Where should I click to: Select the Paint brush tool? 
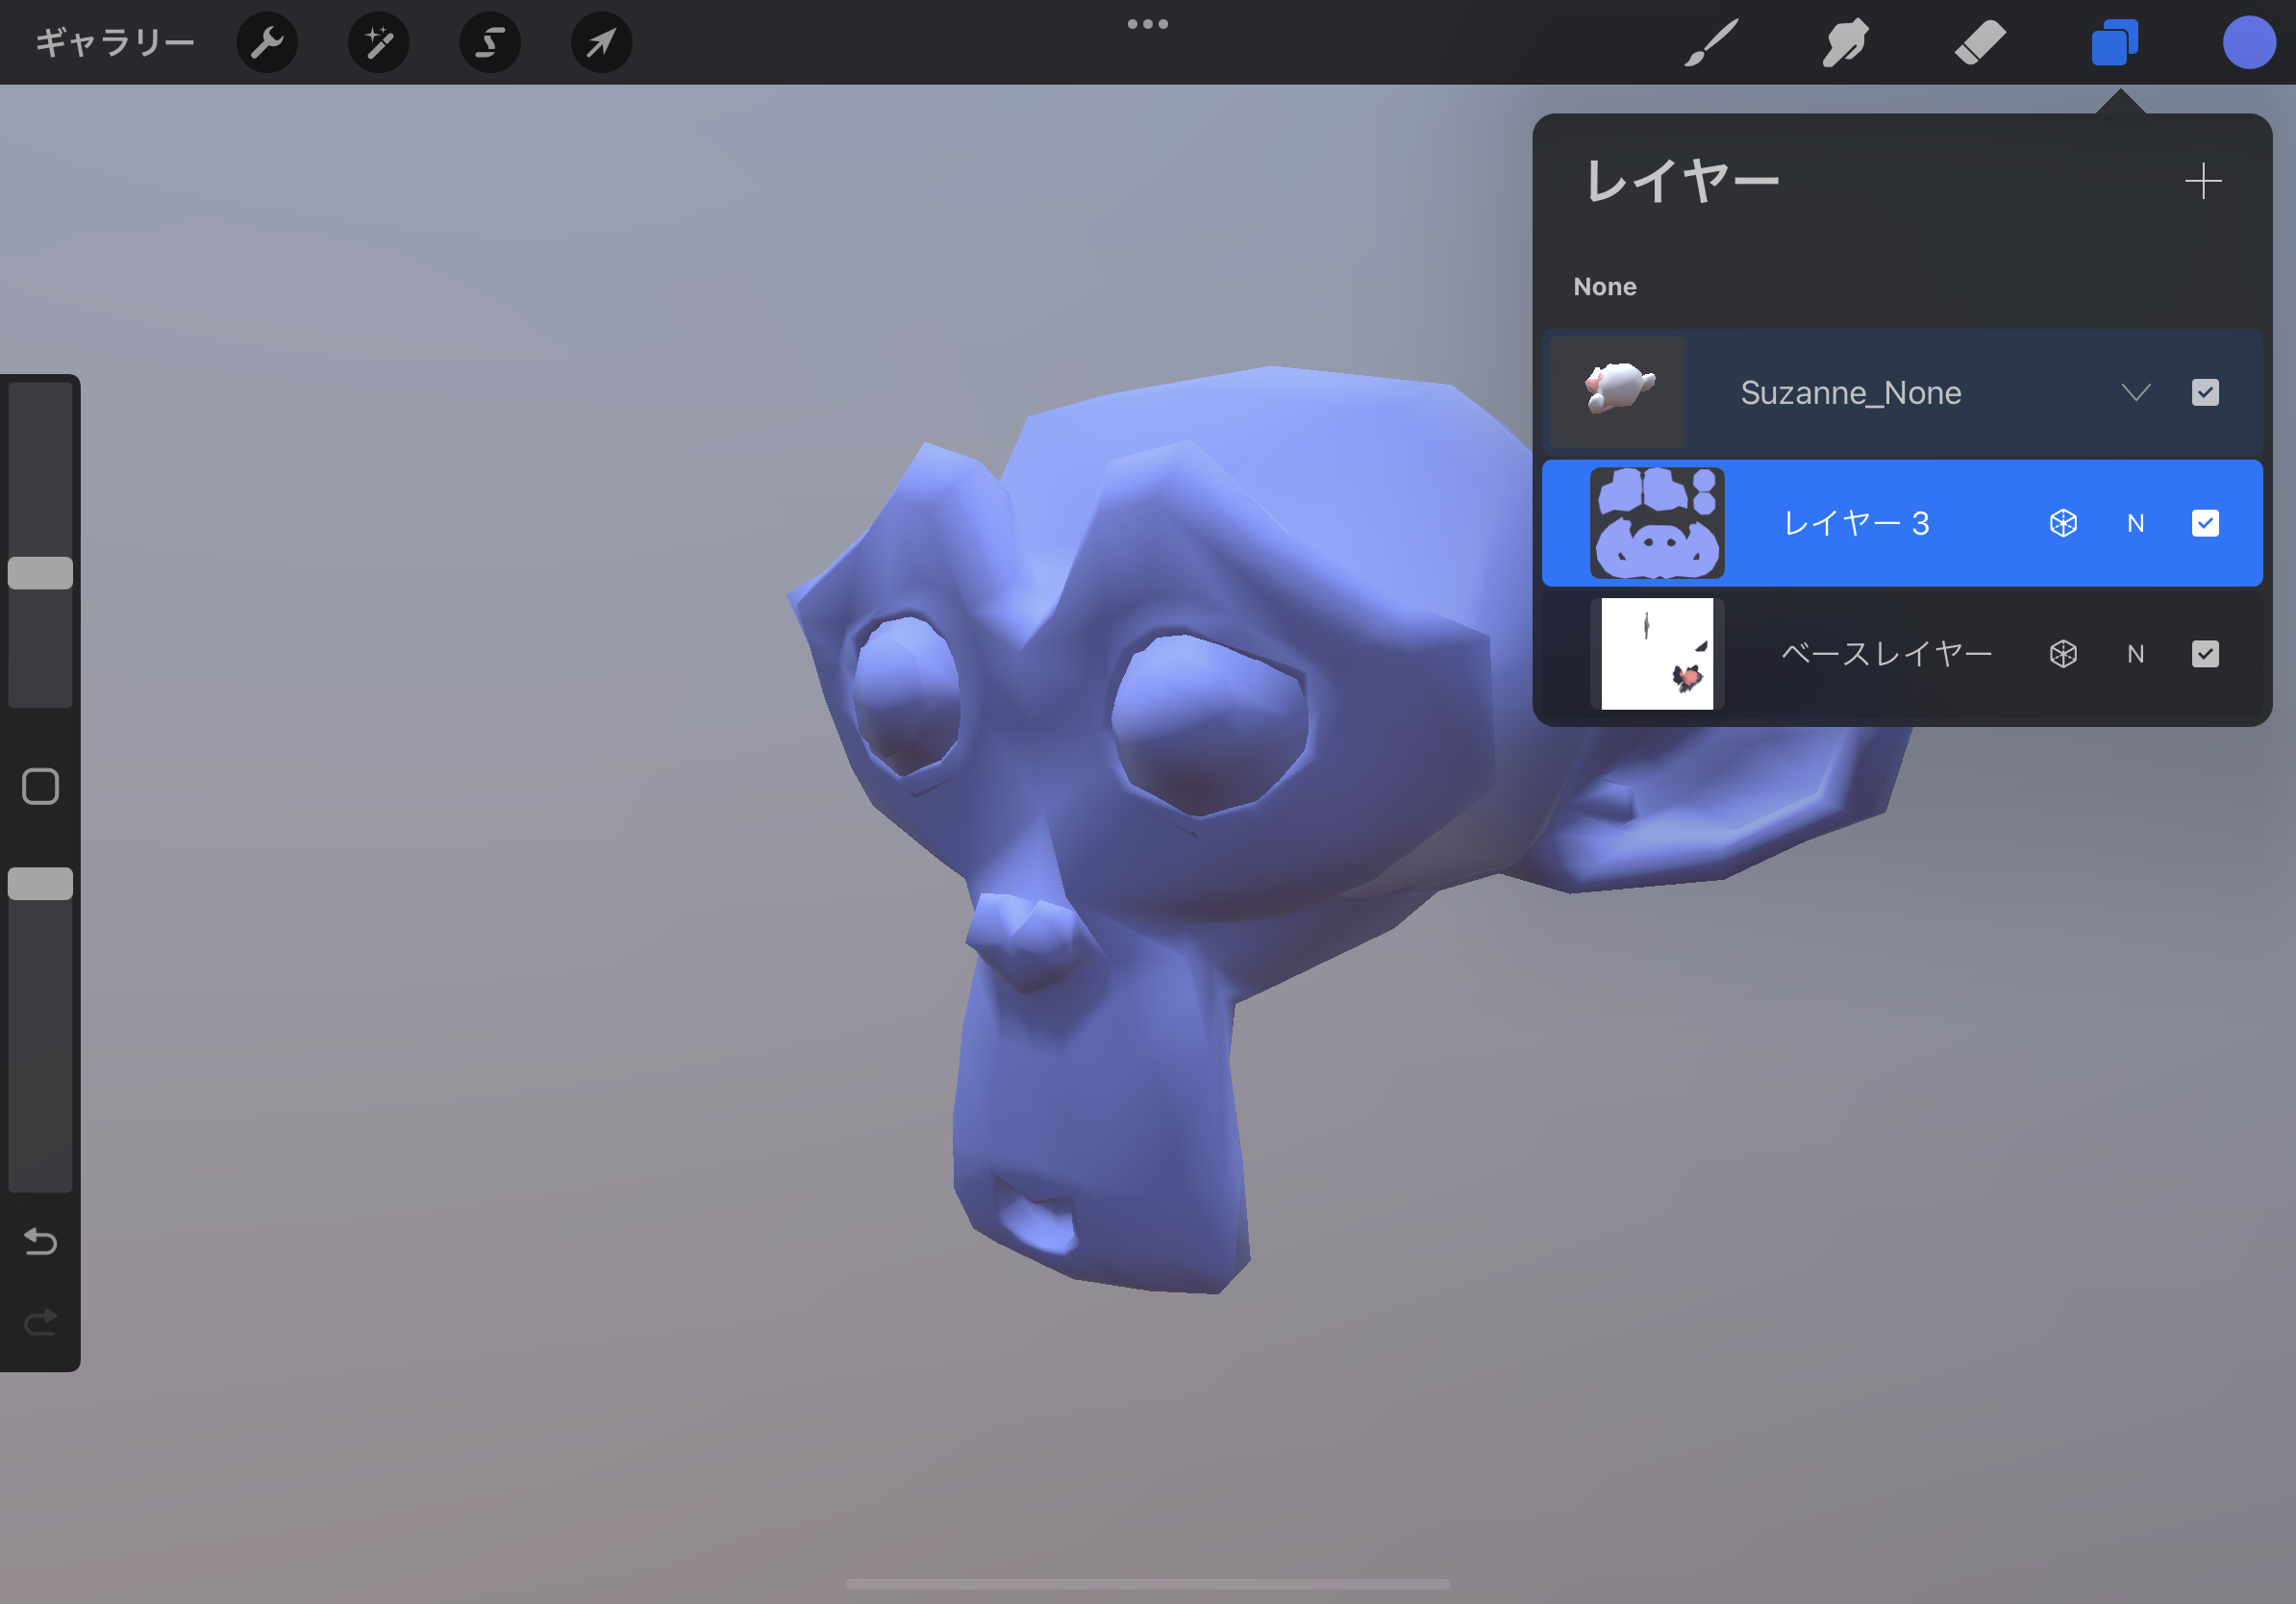pos(1711,42)
